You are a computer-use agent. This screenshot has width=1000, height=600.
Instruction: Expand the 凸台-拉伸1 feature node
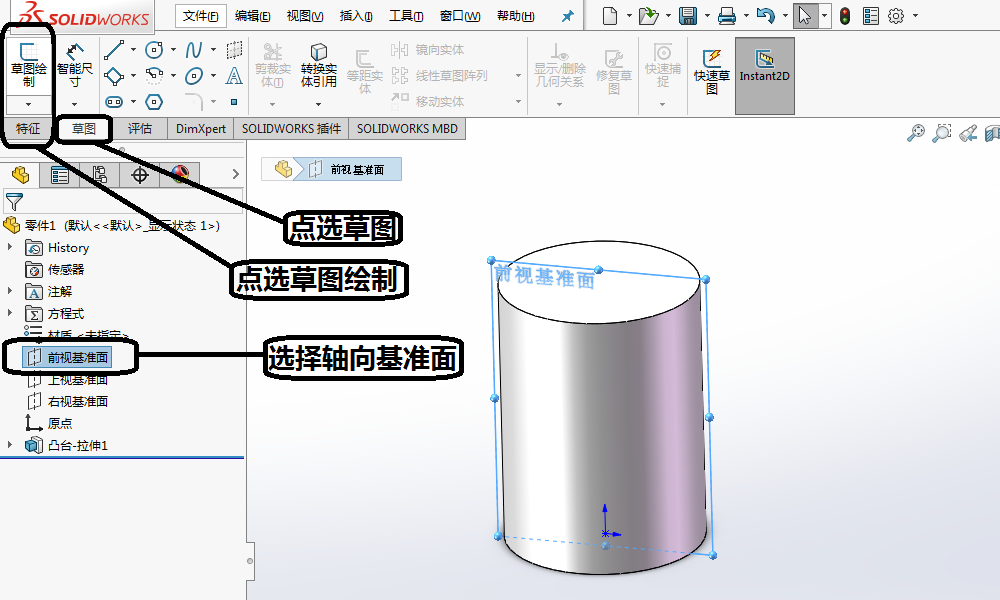[11, 445]
